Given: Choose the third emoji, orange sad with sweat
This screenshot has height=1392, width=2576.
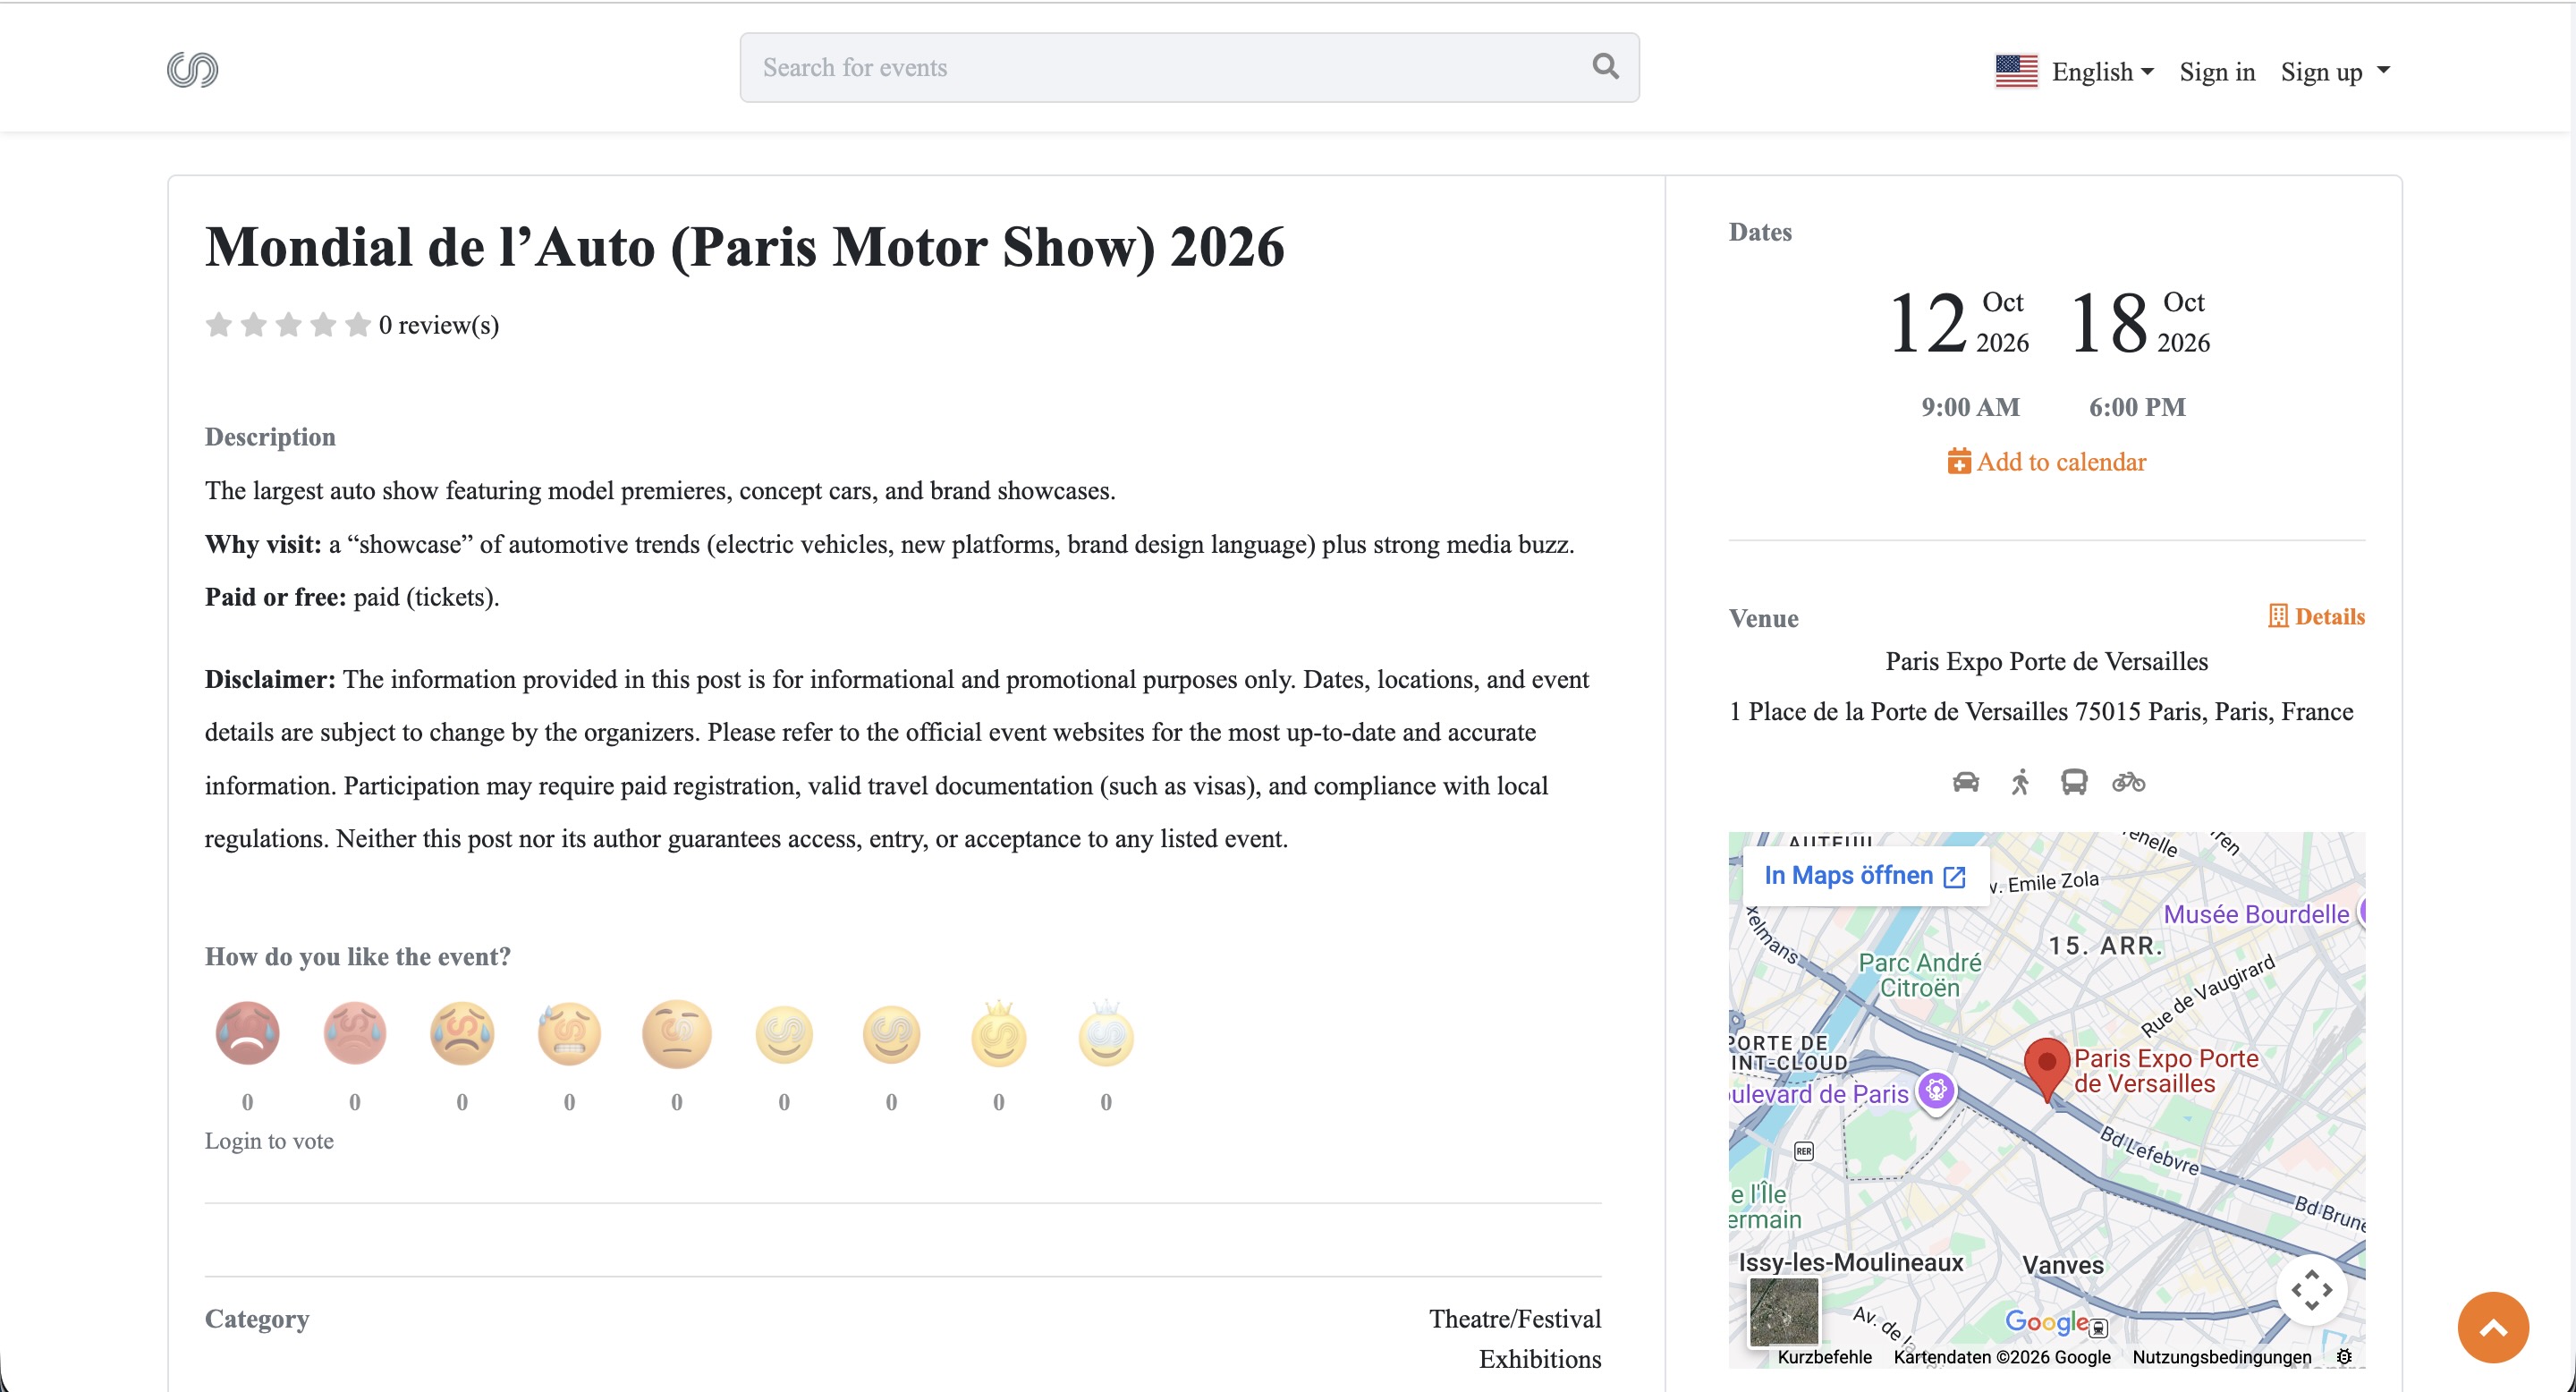Looking at the screenshot, I should click(x=462, y=1033).
